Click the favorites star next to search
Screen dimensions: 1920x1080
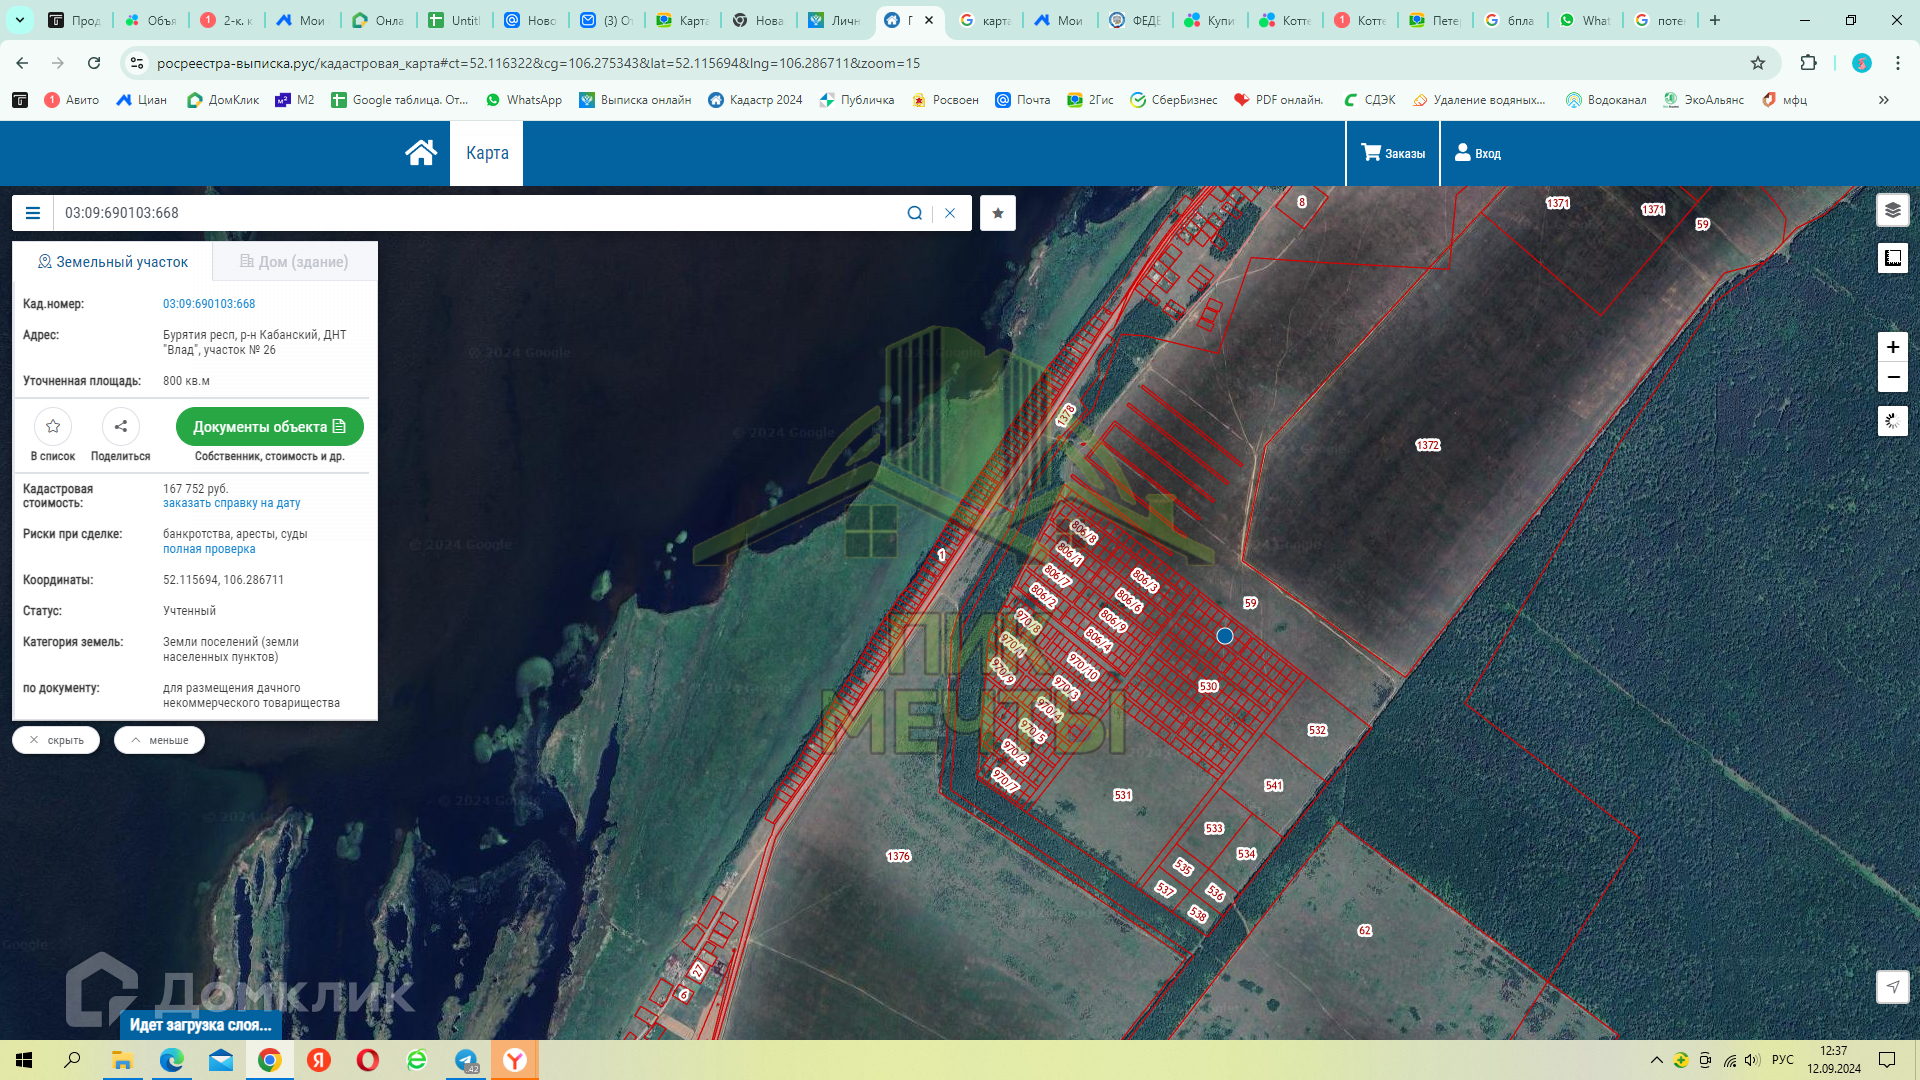click(x=997, y=213)
